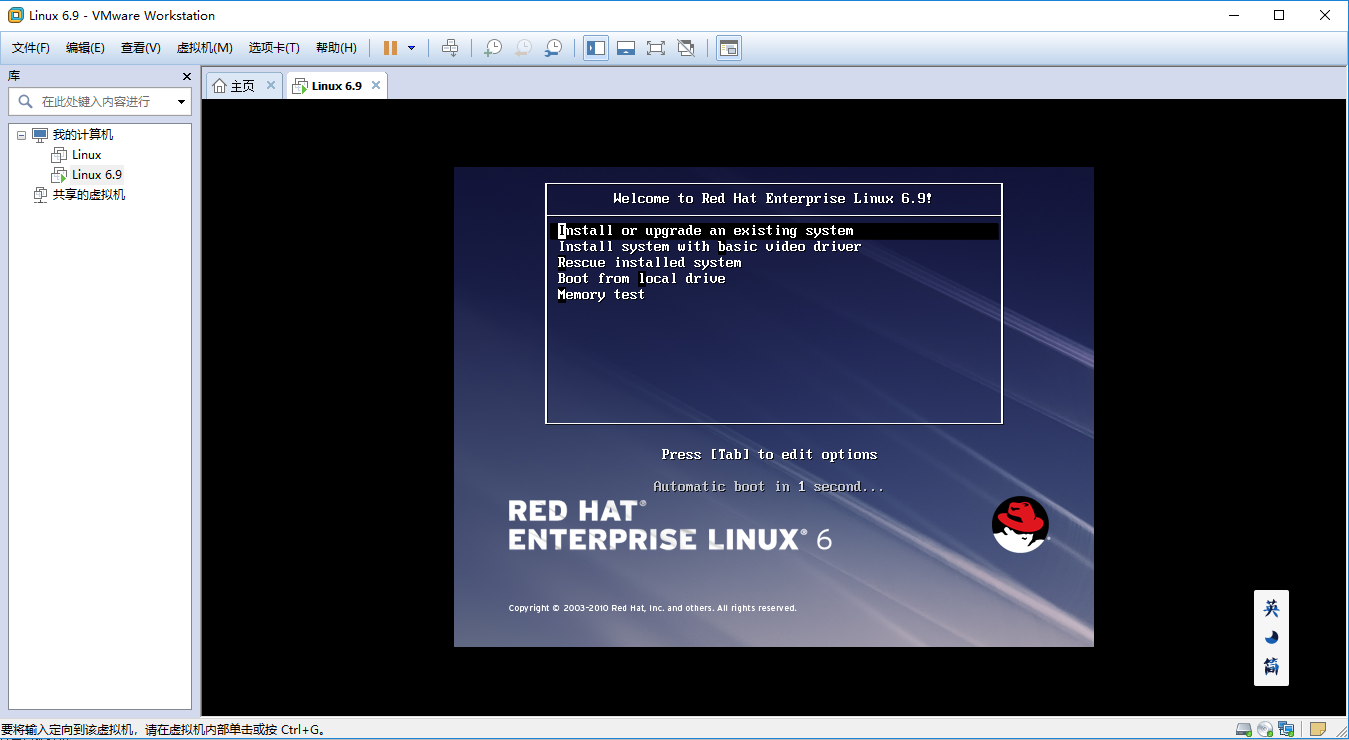Close the 库 library panel

click(186, 76)
